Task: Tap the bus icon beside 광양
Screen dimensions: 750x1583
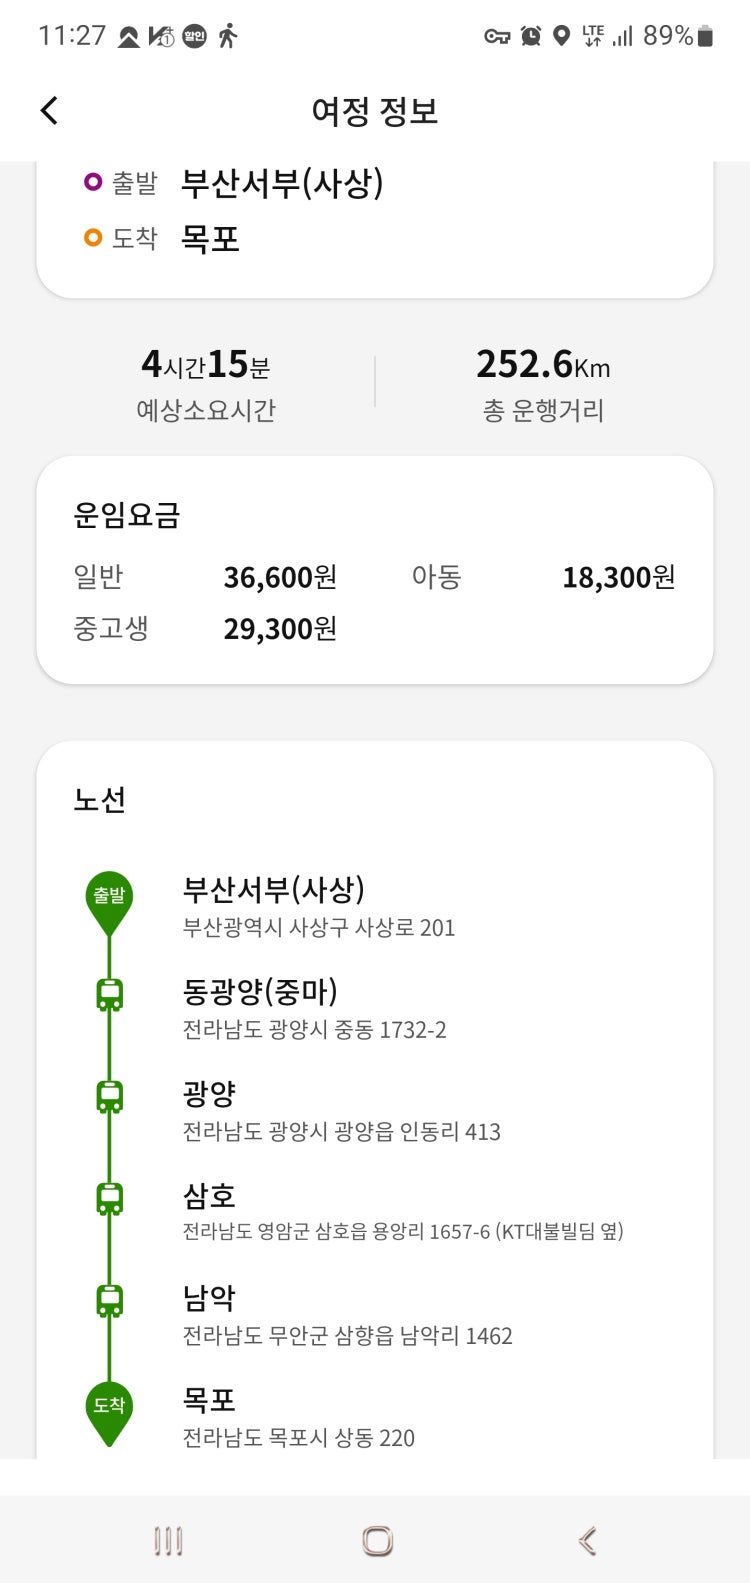Action: (x=109, y=1097)
